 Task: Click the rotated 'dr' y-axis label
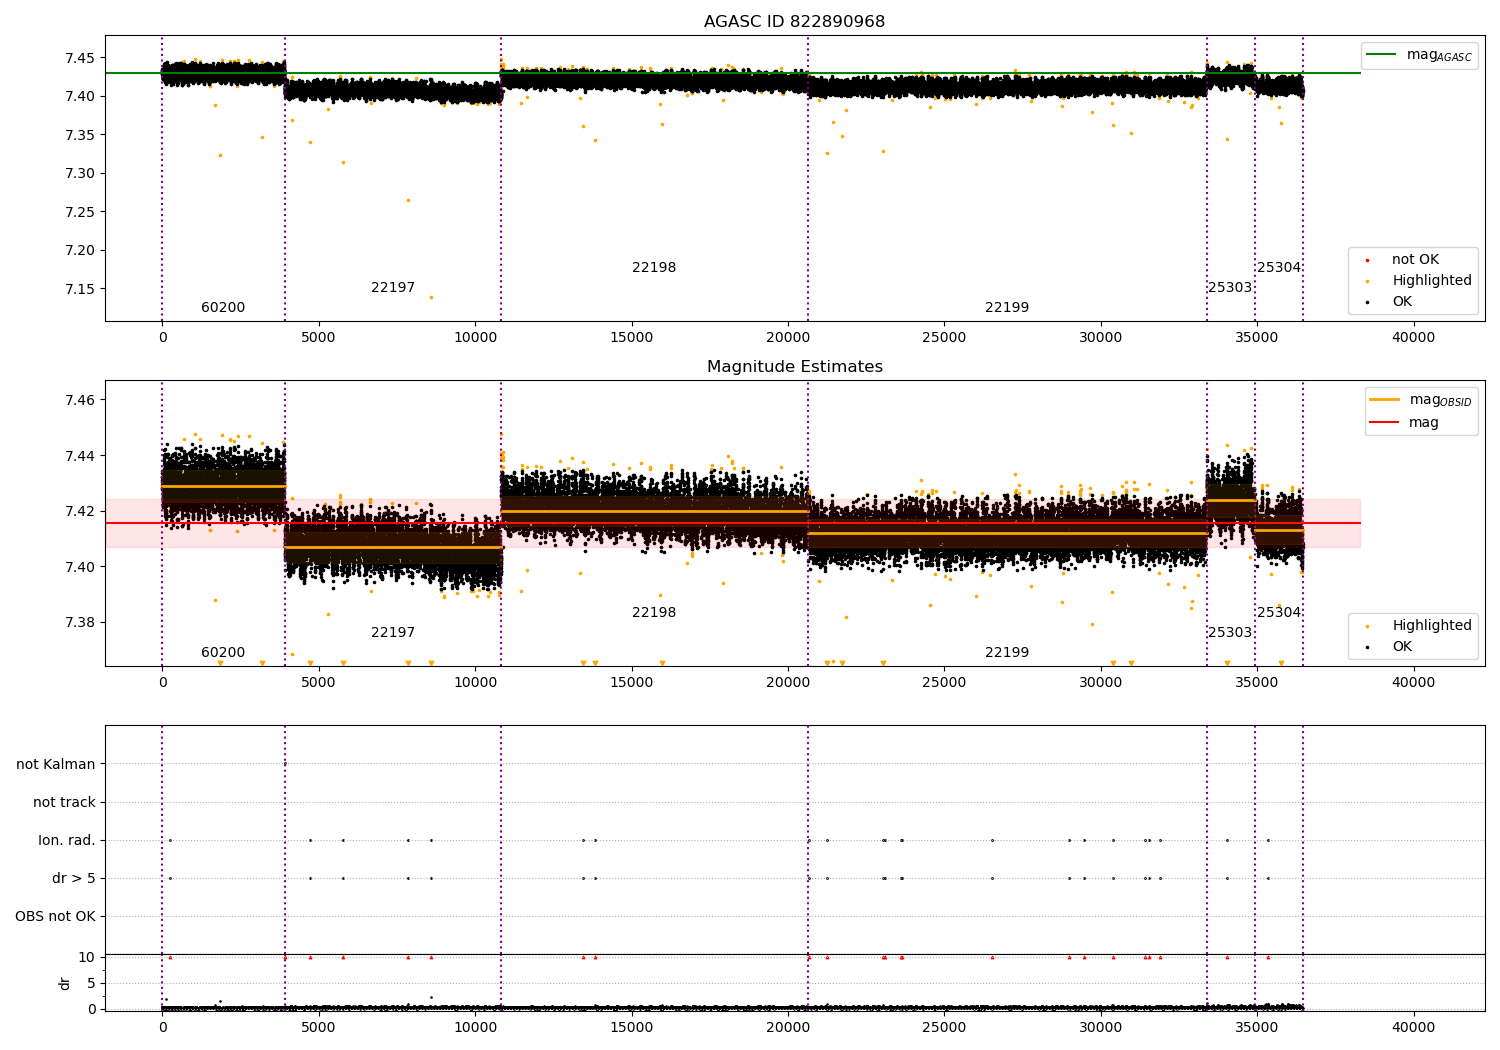pos(65,983)
